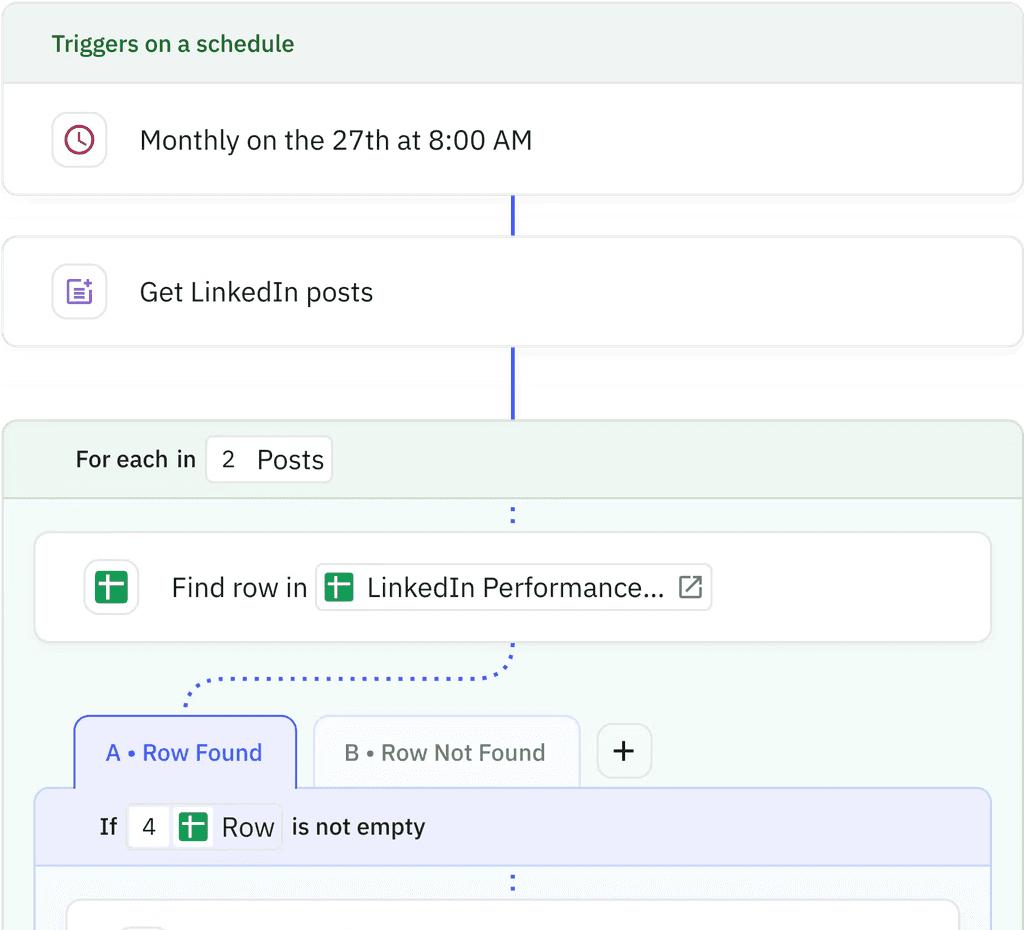This screenshot has width=1024, height=930.
Task: Add a new branch with plus button
Action: [624, 751]
